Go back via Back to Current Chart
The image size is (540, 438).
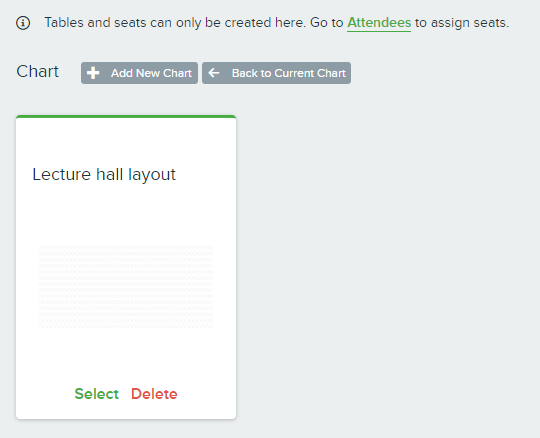(x=277, y=73)
